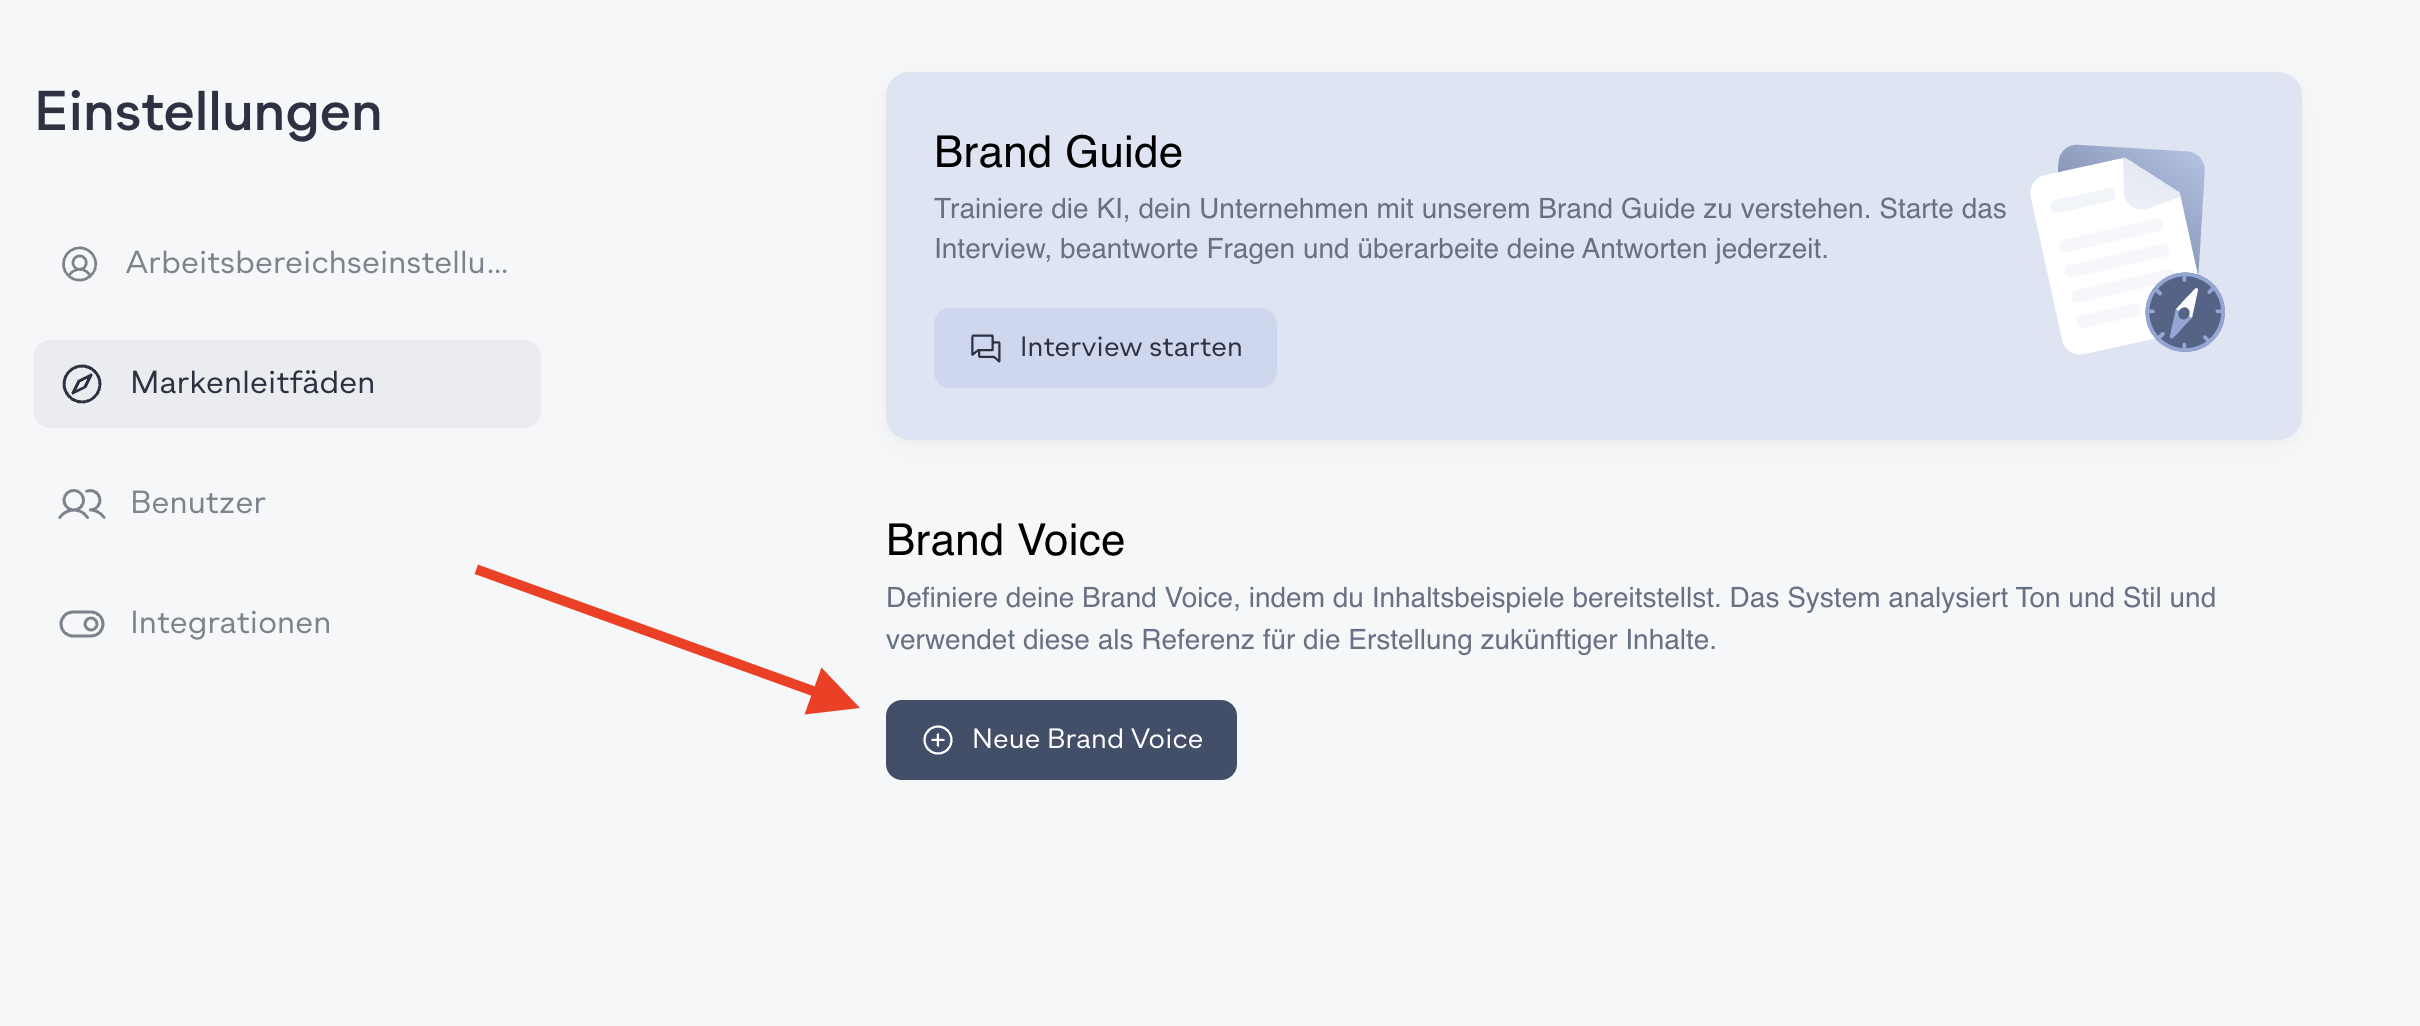Click the red arrow annotation

667,640
